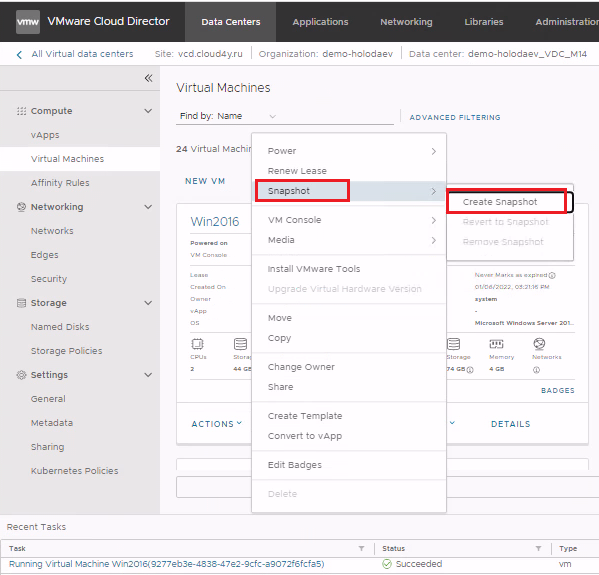Viewport: 599px width, 575px height.
Task: Click the Storage icon above 74 GB
Action: coord(453,344)
